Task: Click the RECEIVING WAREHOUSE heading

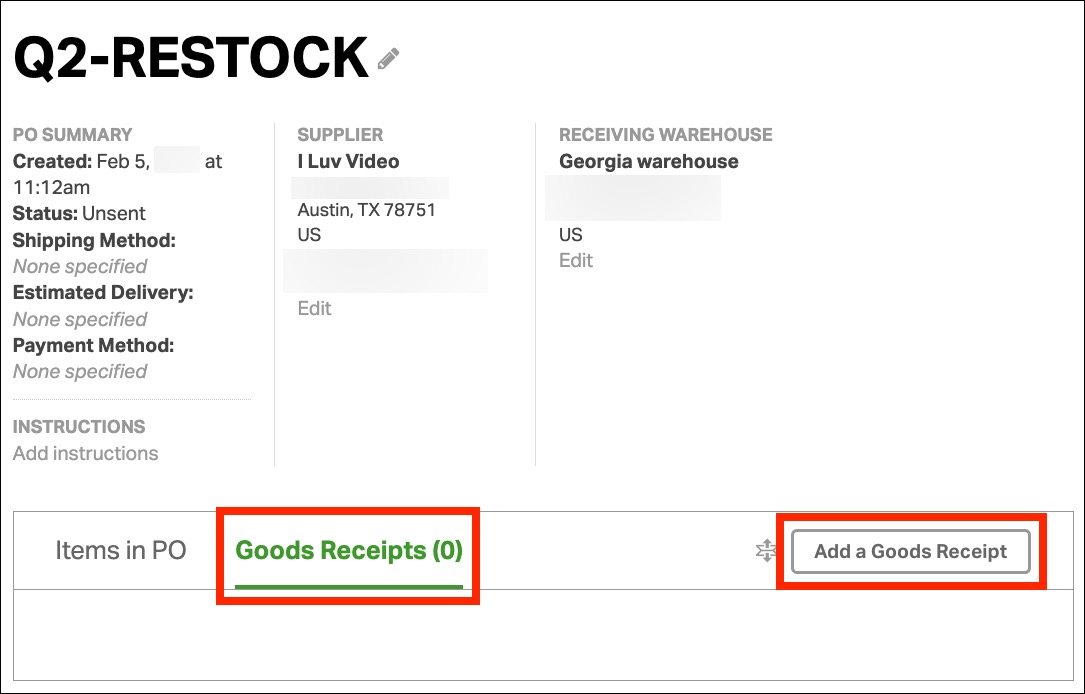Action: (665, 134)
